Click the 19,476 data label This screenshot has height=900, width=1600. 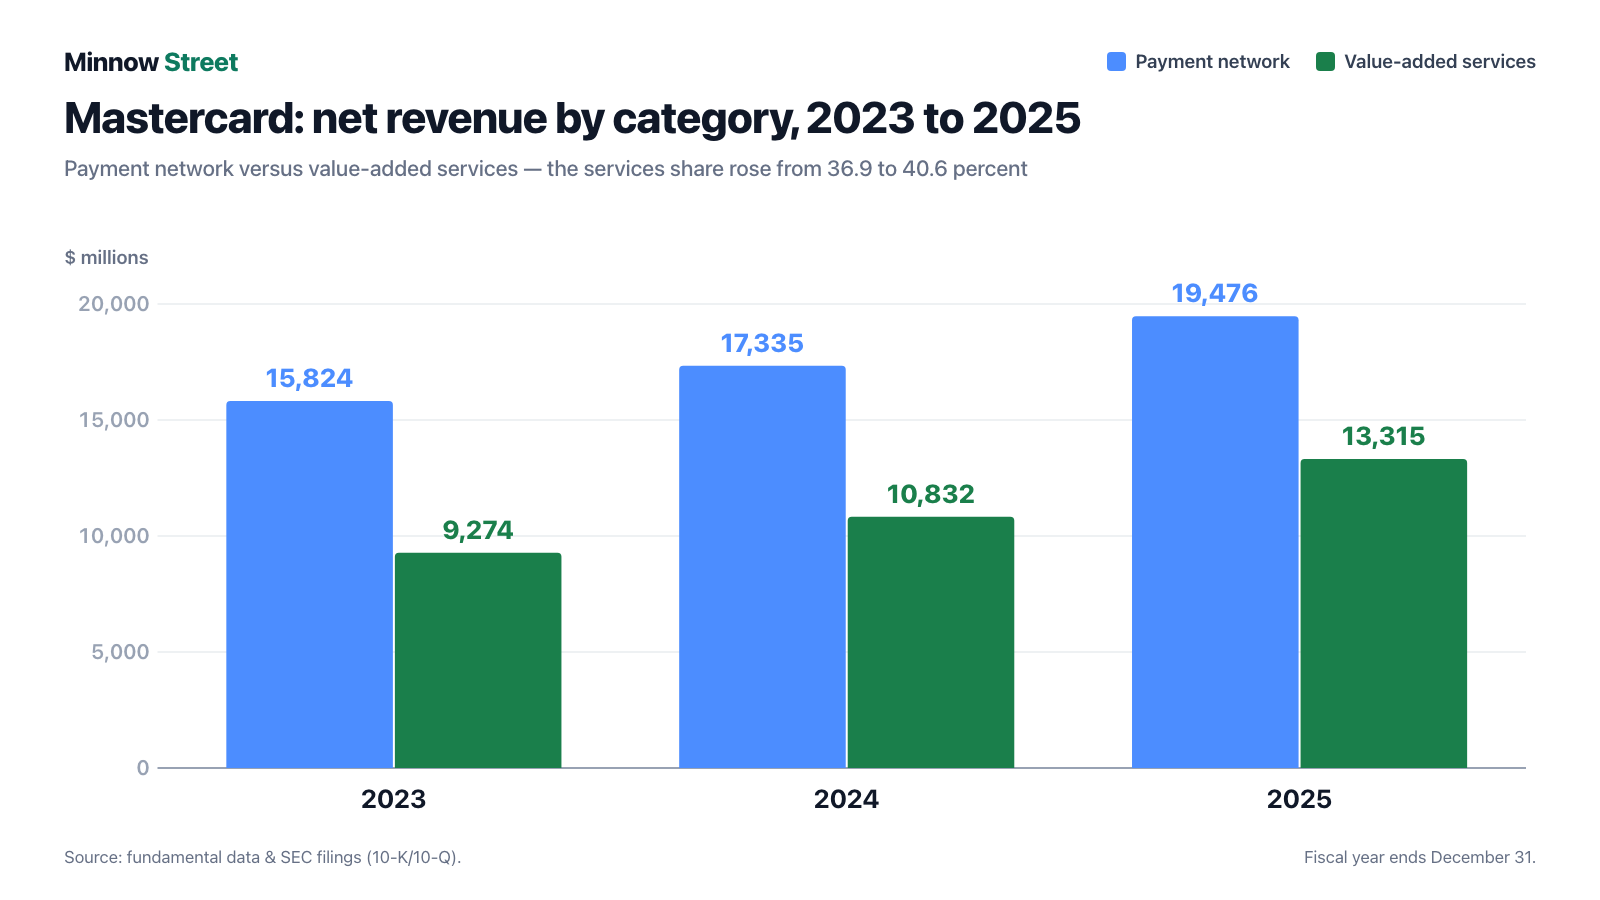click(x=1215, y=293)
